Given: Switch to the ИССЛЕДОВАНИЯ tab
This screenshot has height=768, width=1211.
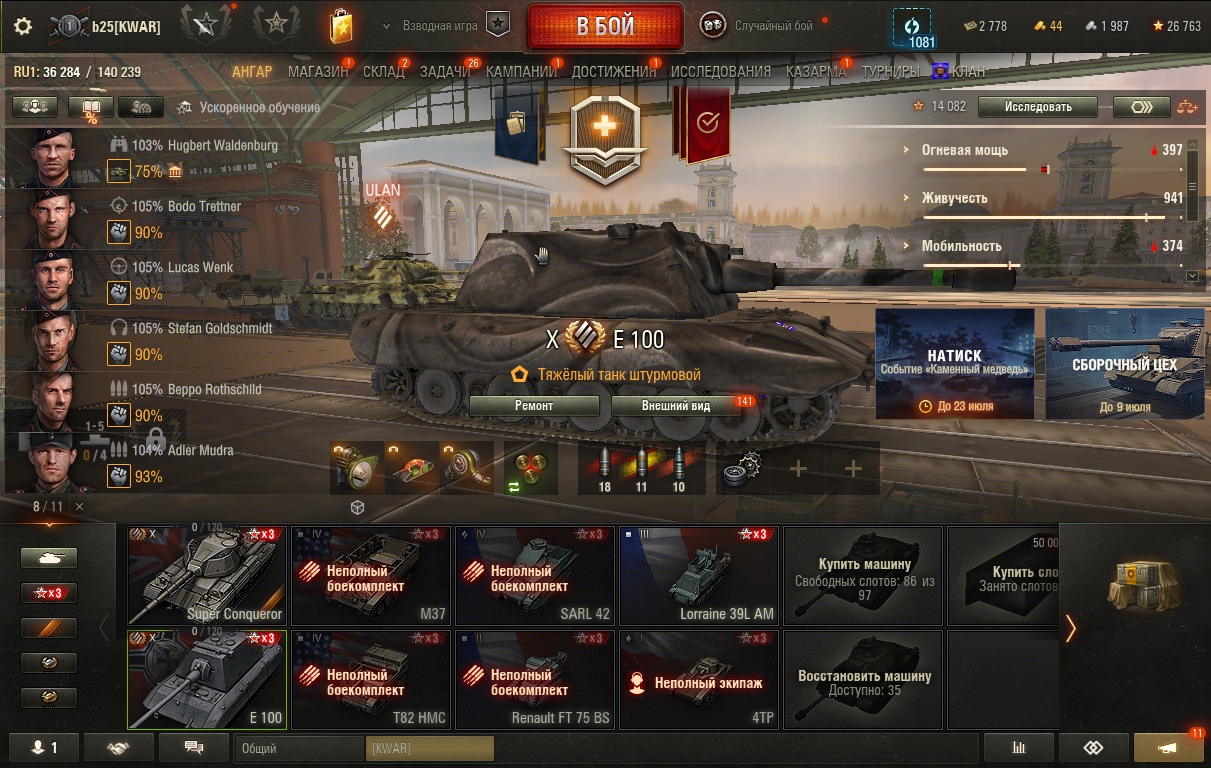Looking at the screenshot, I should point(721,72).
